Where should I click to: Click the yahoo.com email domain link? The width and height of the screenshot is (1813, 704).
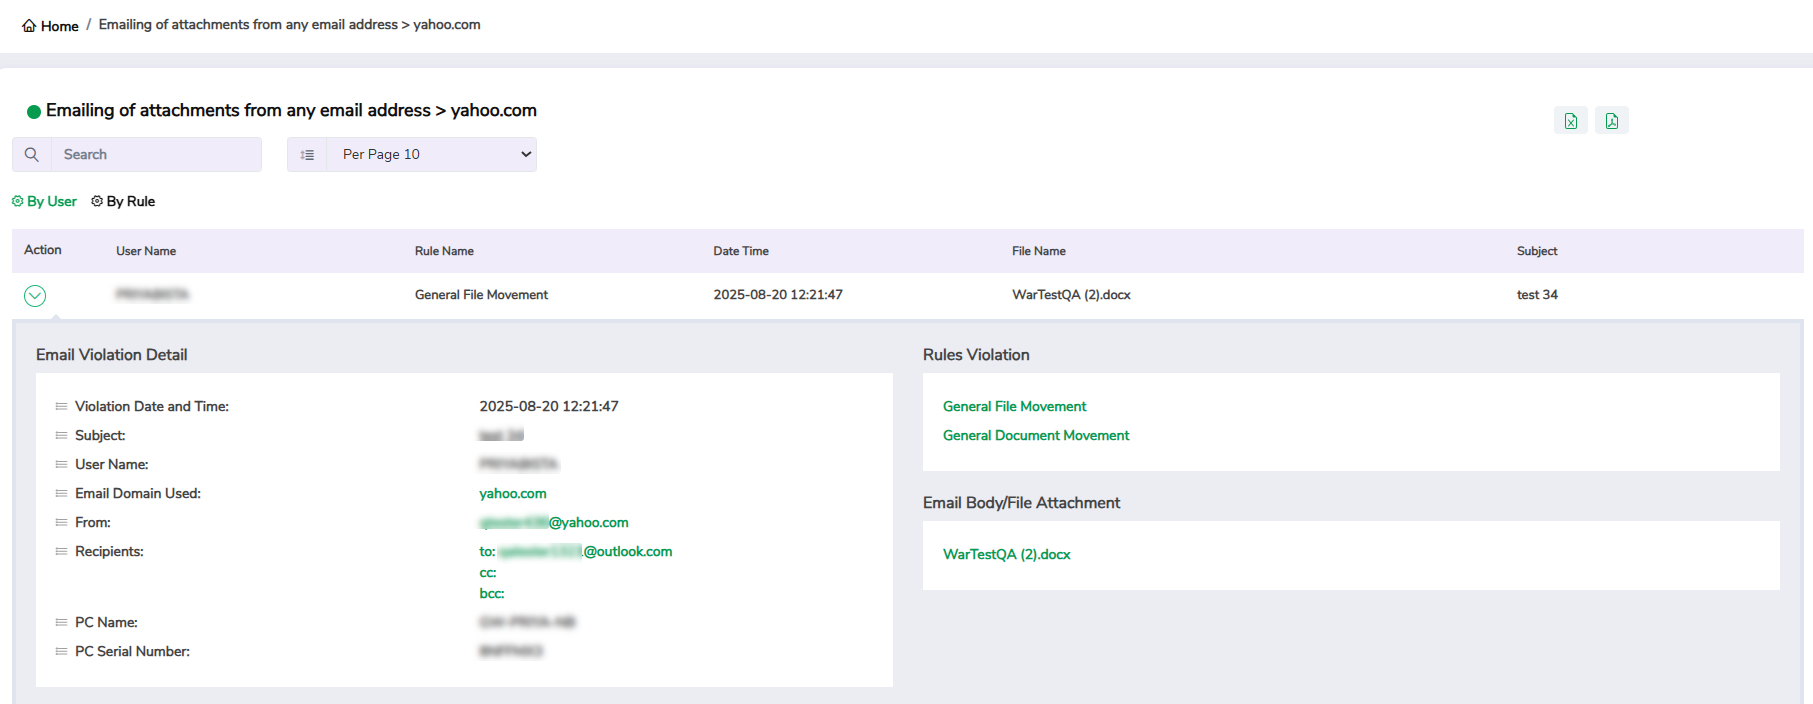pyautogui.click(x=512, y=494)
